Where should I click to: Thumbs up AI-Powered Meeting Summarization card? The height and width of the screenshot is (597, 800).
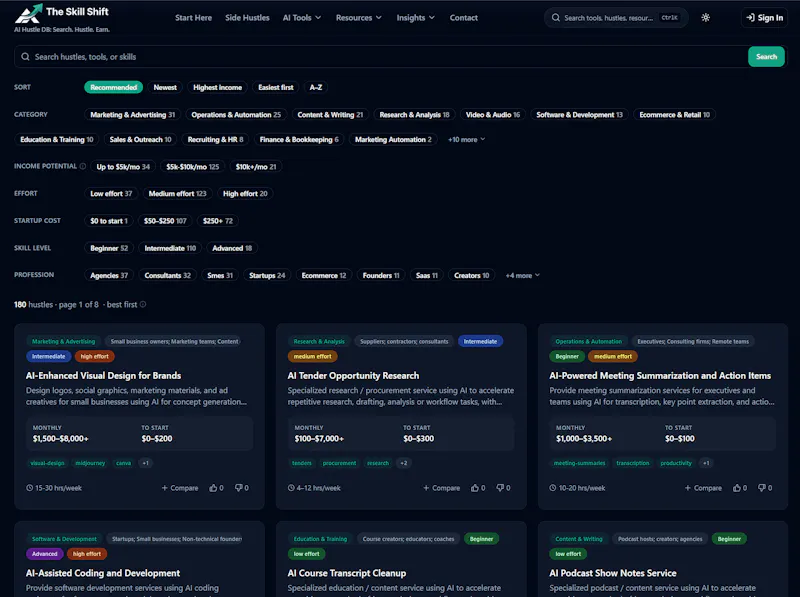click(x=737, y=488)
